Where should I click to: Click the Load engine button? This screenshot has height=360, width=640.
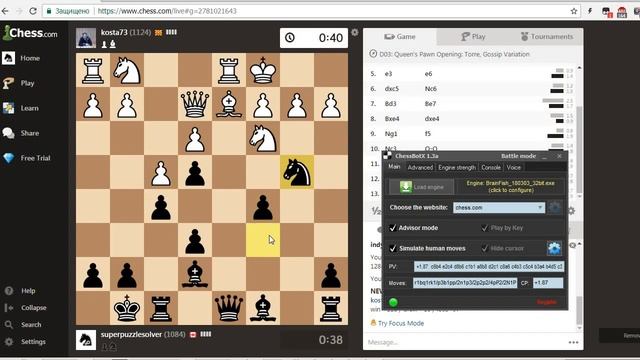pyautogui.click(x=421, y=187)
